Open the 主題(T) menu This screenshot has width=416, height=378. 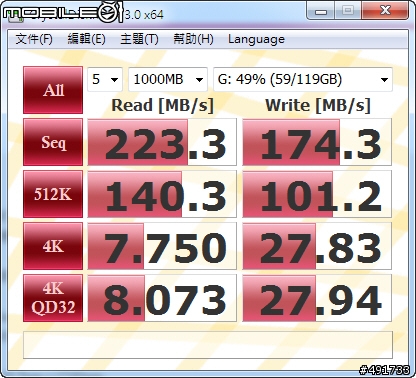[139, 39]
